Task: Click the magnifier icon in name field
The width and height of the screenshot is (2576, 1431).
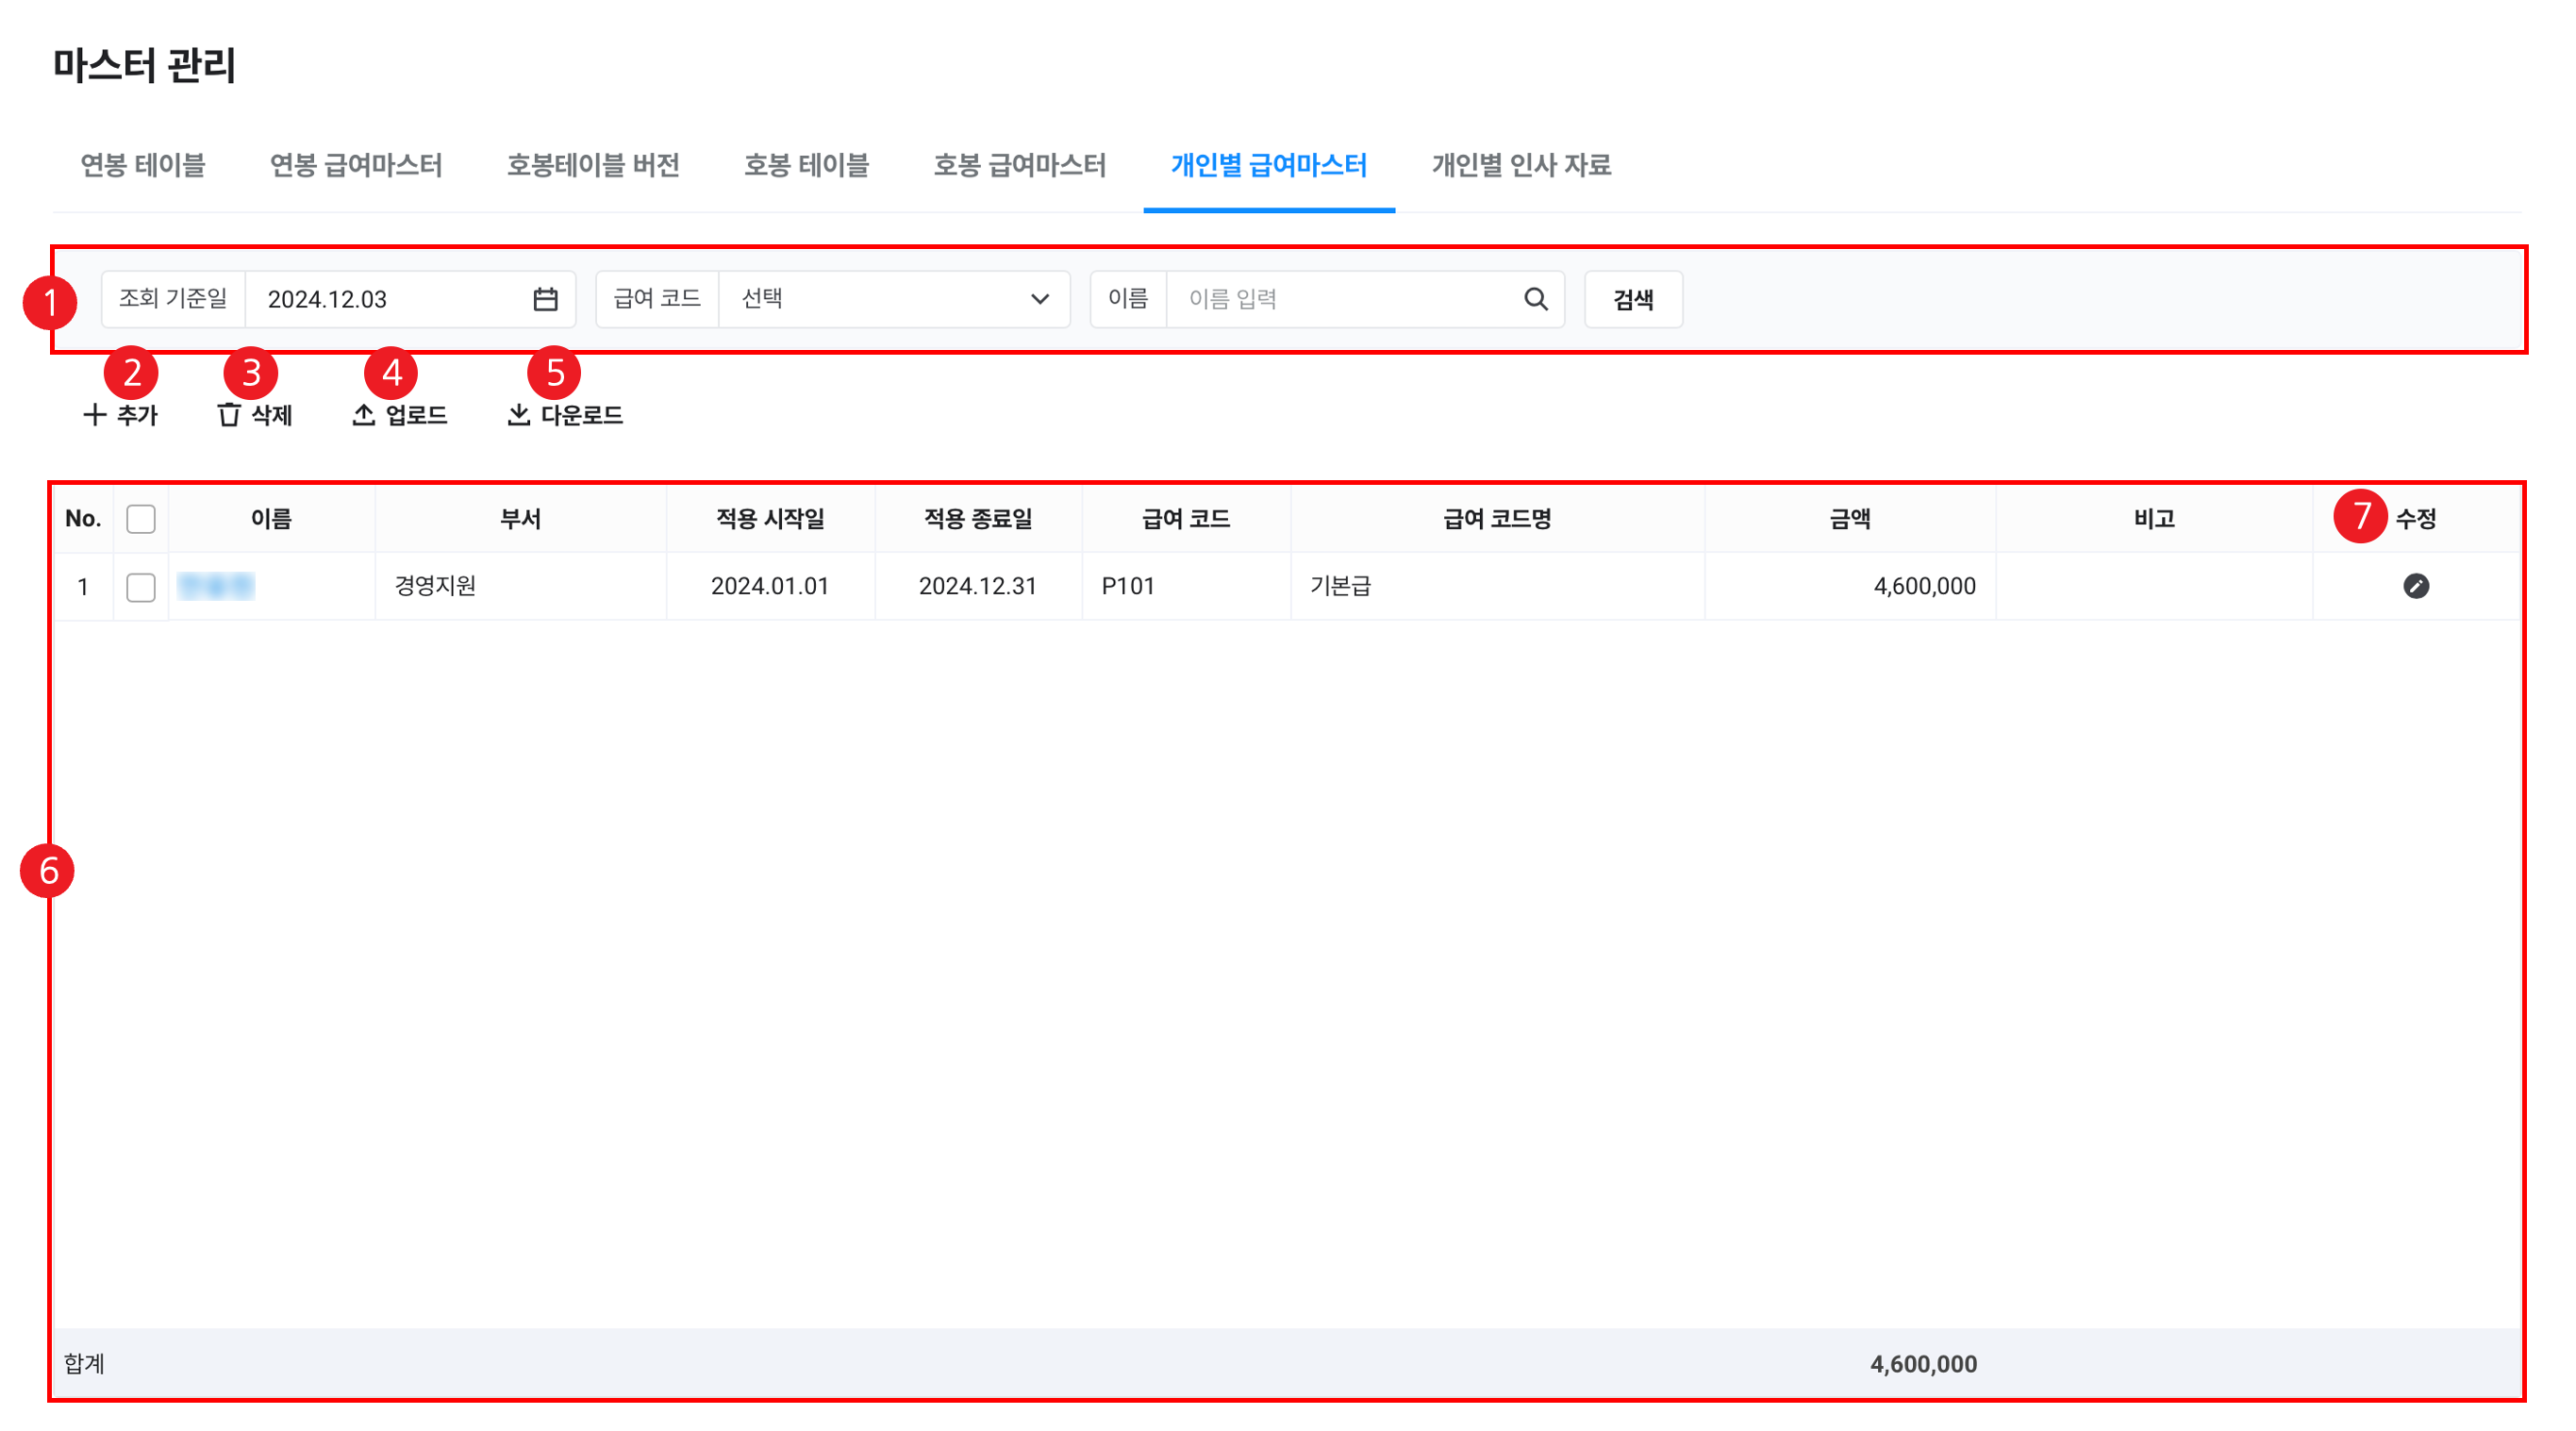Action: click(x=1535, y=299)
